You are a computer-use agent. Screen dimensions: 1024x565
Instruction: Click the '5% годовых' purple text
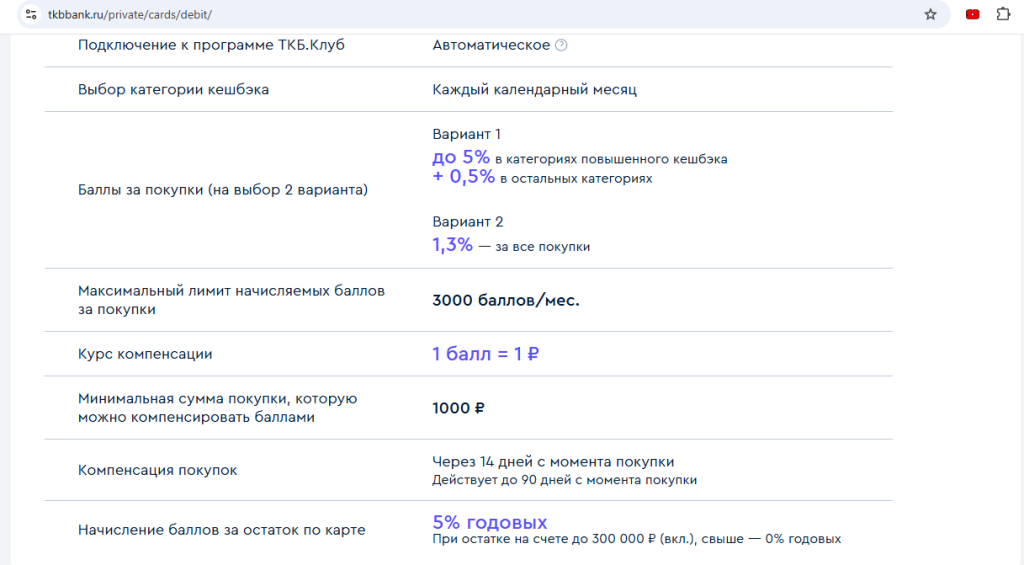click(x=489, y=522)
